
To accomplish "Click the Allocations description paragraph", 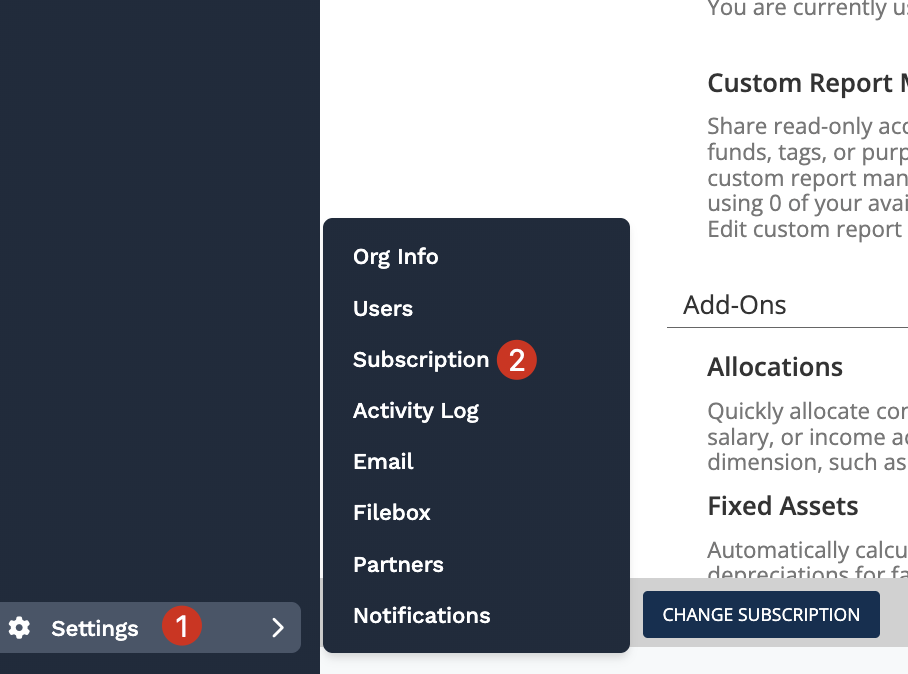I will tap(807, 437).
